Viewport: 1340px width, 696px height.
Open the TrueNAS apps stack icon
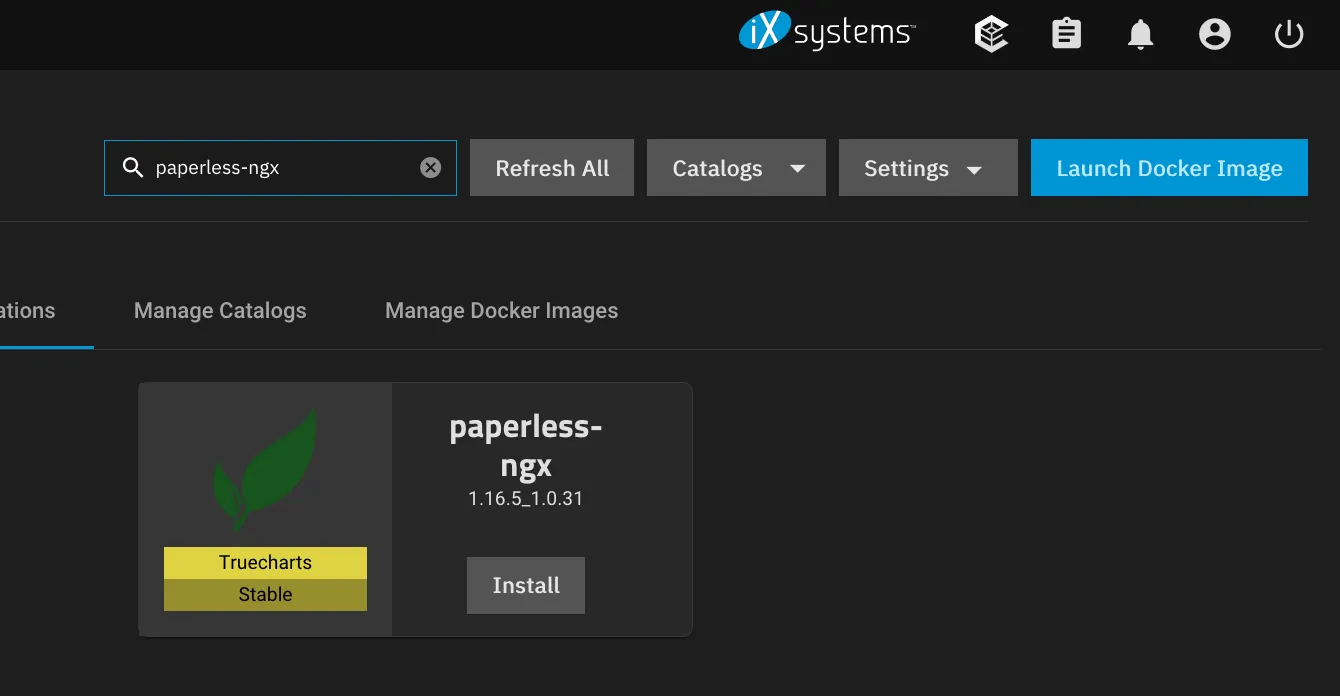coord(990,33)
